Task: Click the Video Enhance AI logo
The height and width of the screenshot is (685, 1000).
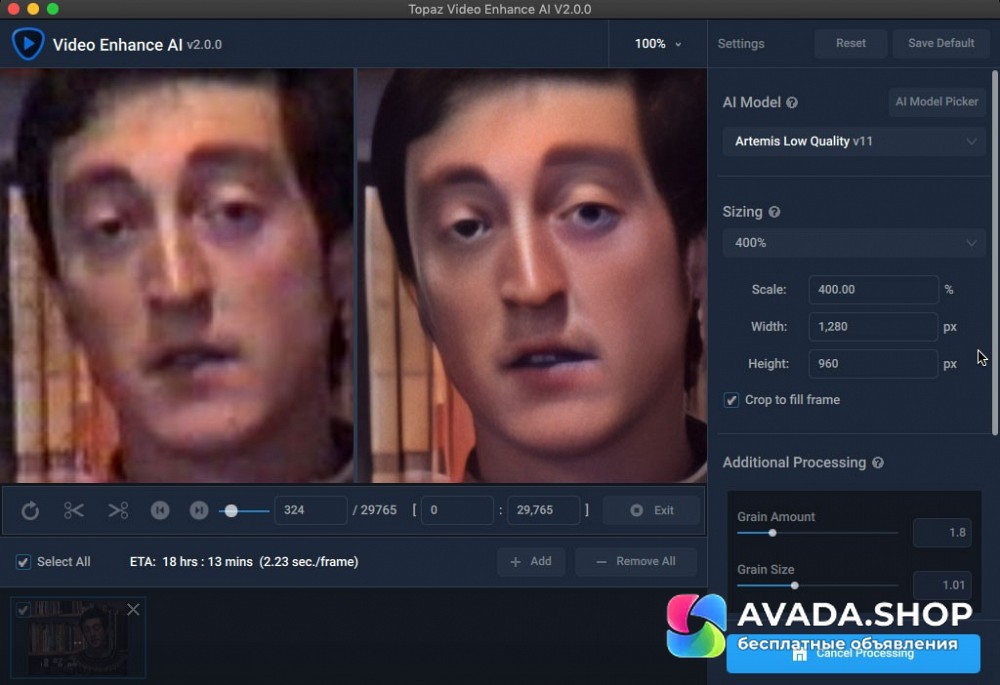Action: [27, 44]
